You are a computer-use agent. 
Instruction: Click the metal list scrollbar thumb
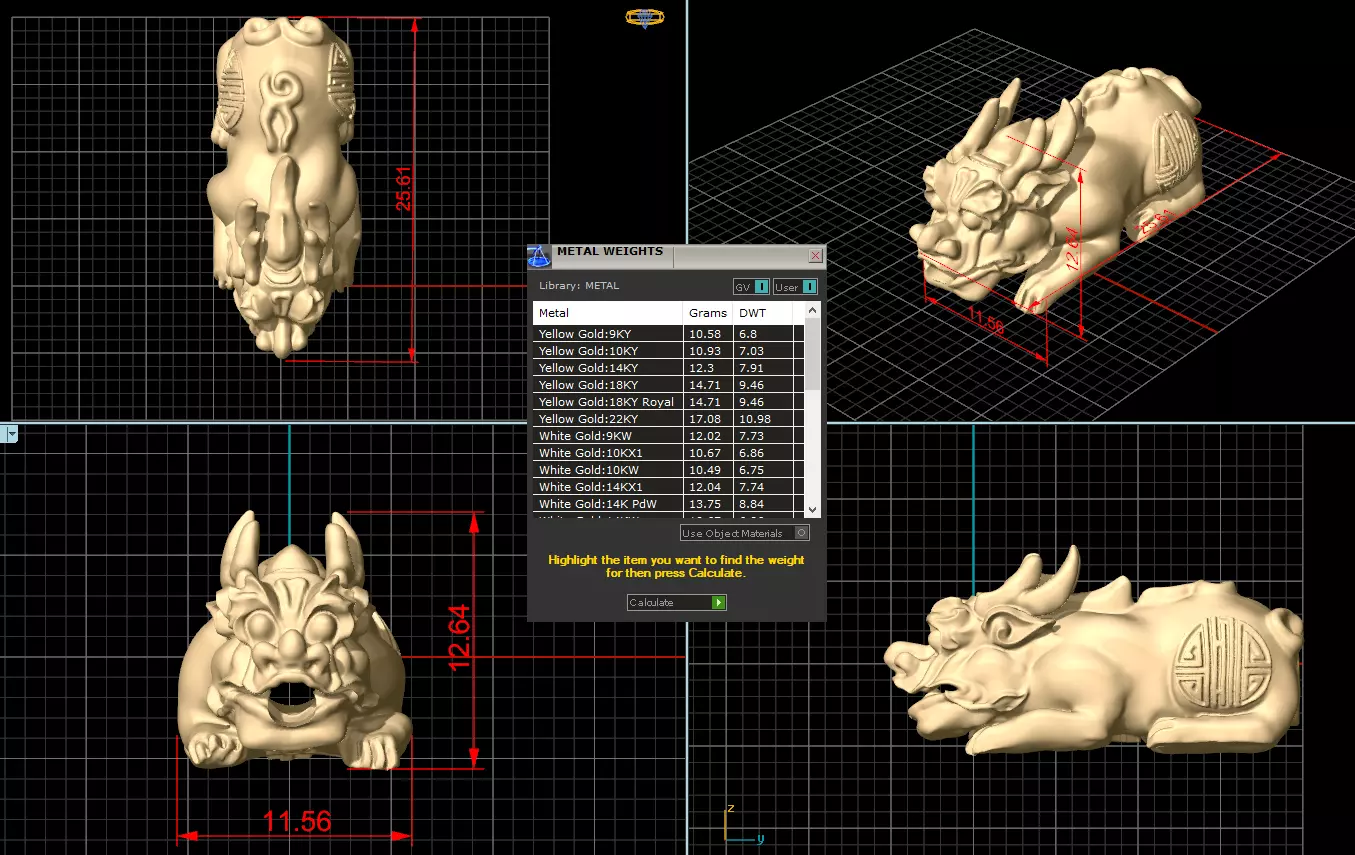[x=813, y=354]
